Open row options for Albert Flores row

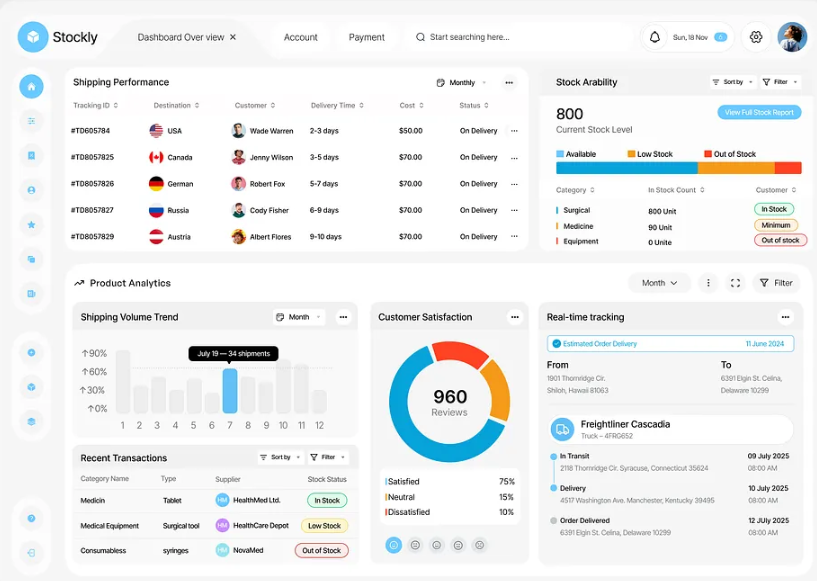[514, 237]
